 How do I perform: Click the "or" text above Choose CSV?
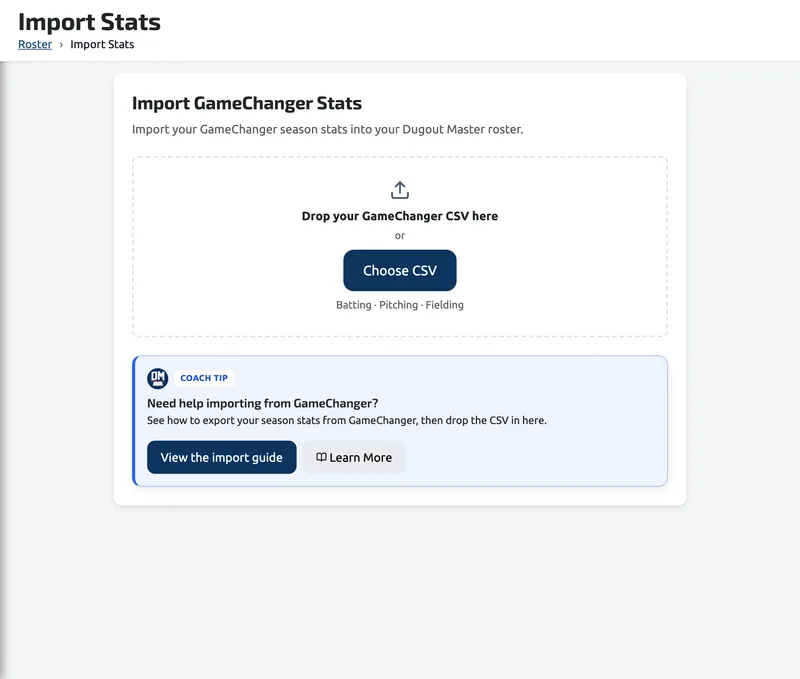click(x=399, y=236)
